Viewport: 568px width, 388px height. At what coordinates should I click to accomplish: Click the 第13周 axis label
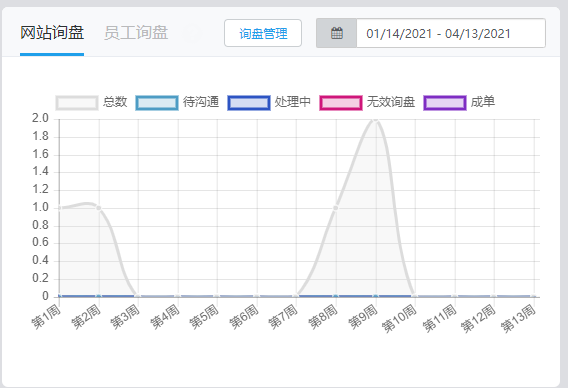tap(518, 319)
